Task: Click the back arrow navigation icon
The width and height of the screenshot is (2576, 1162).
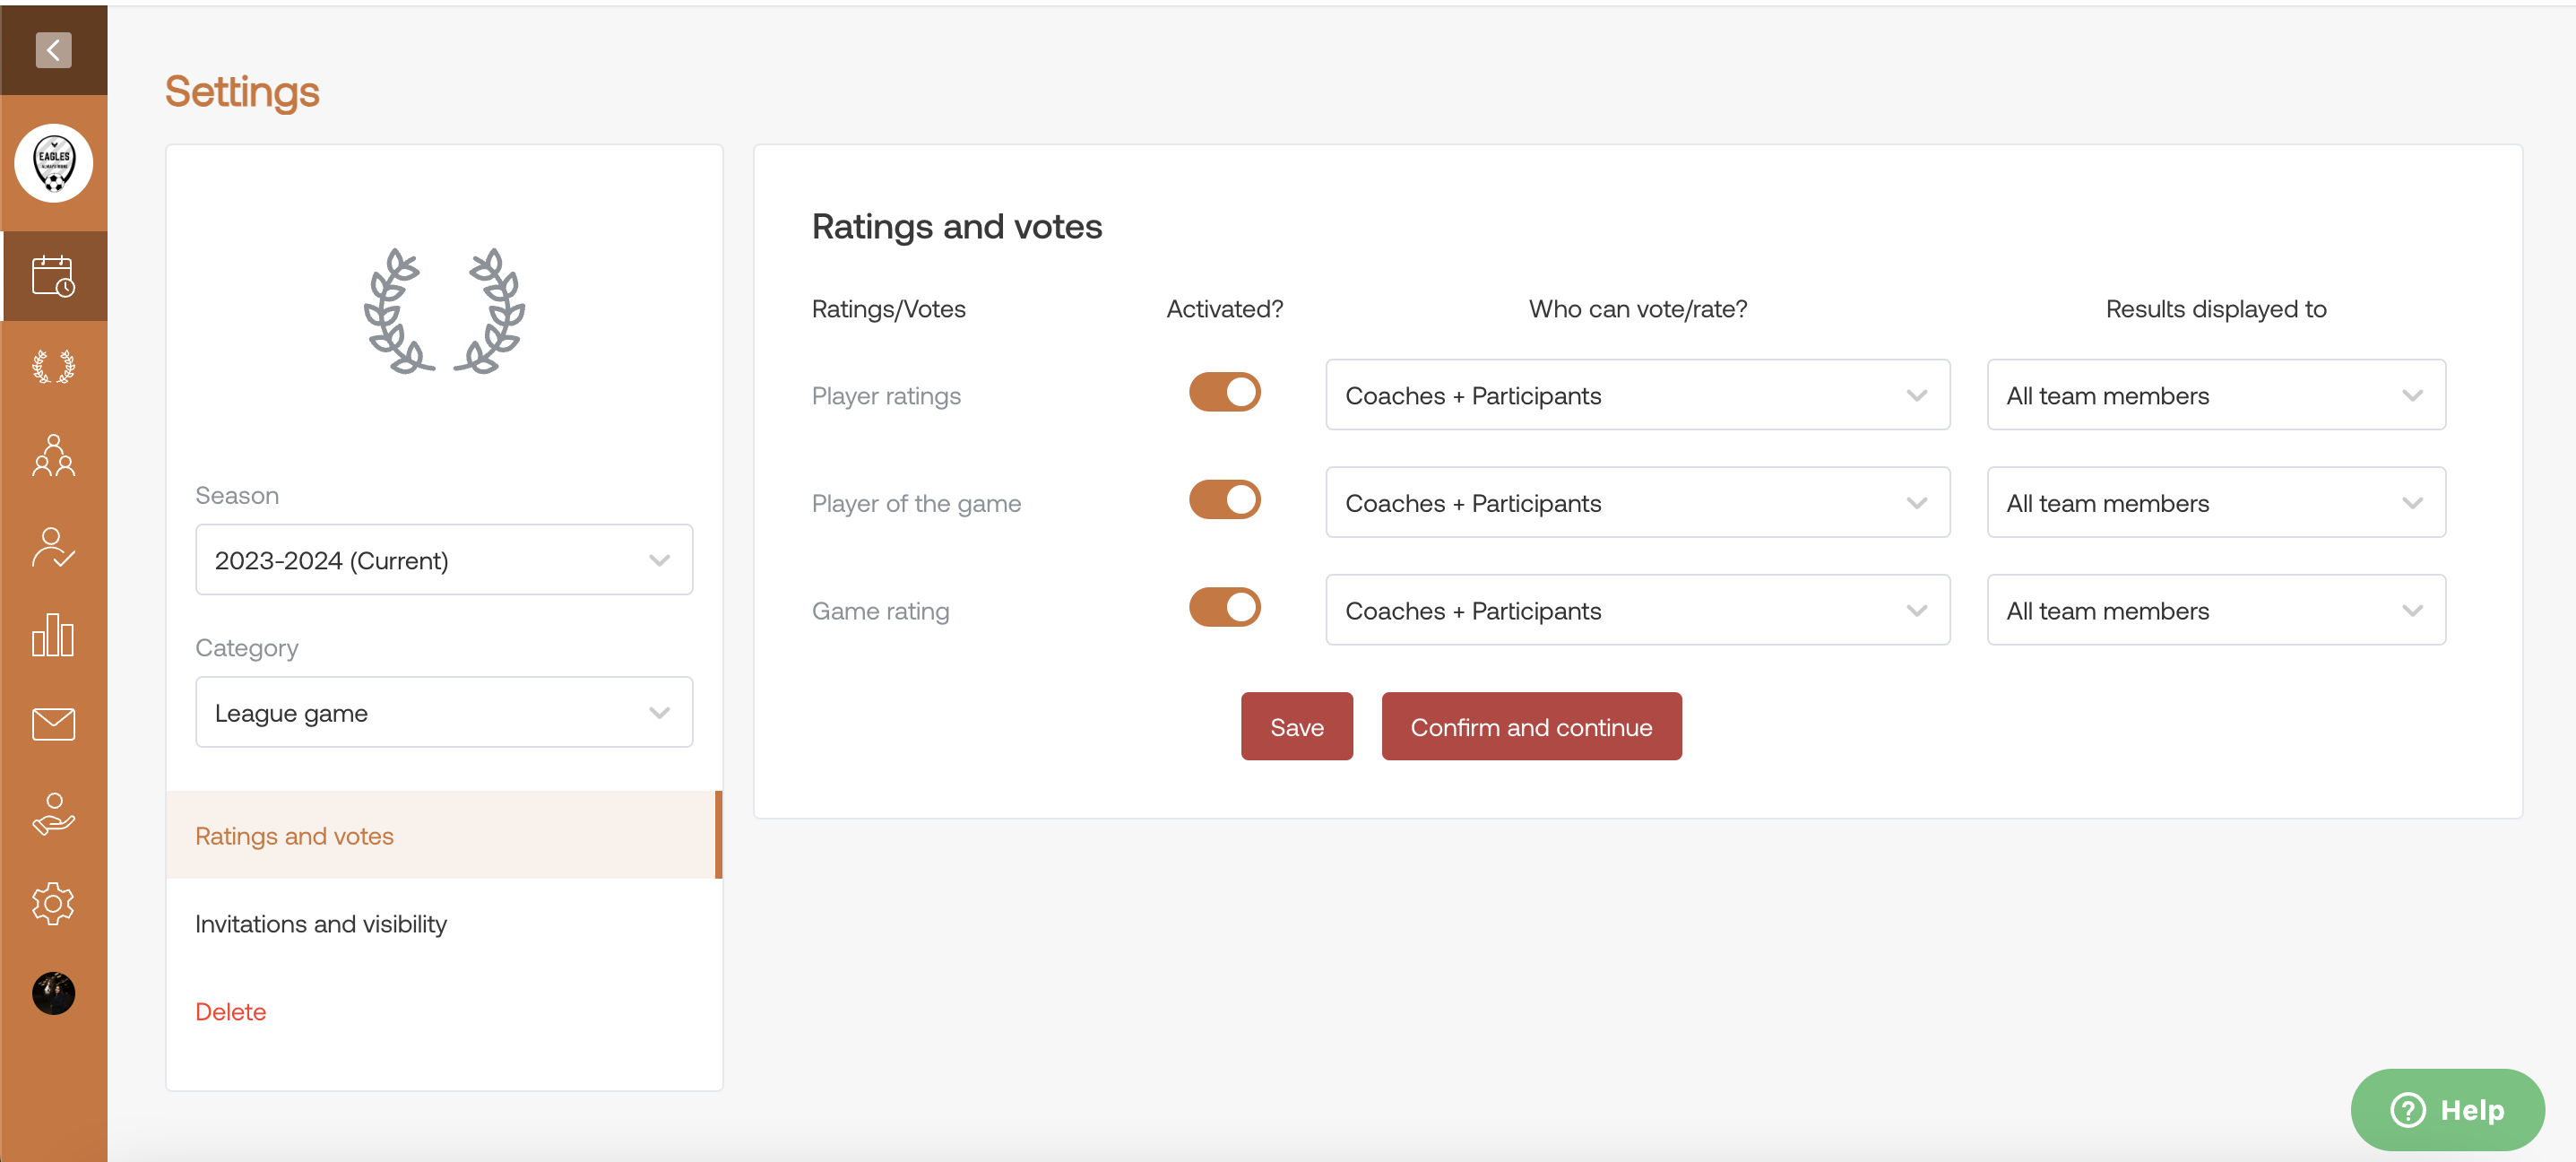Action: [53, 48]
